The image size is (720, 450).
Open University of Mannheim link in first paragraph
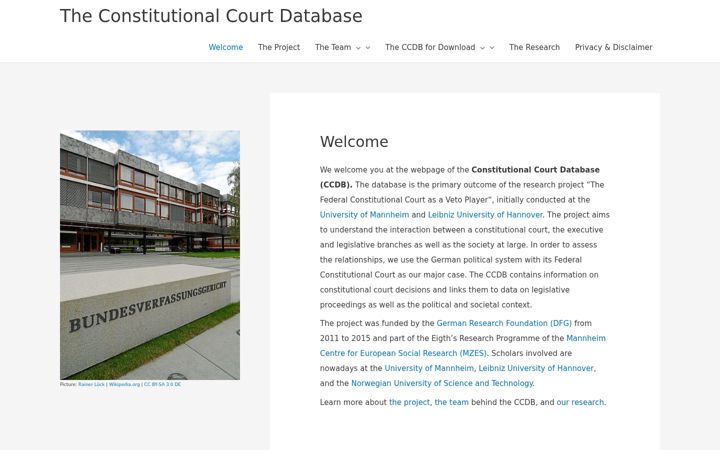point(364,215)
